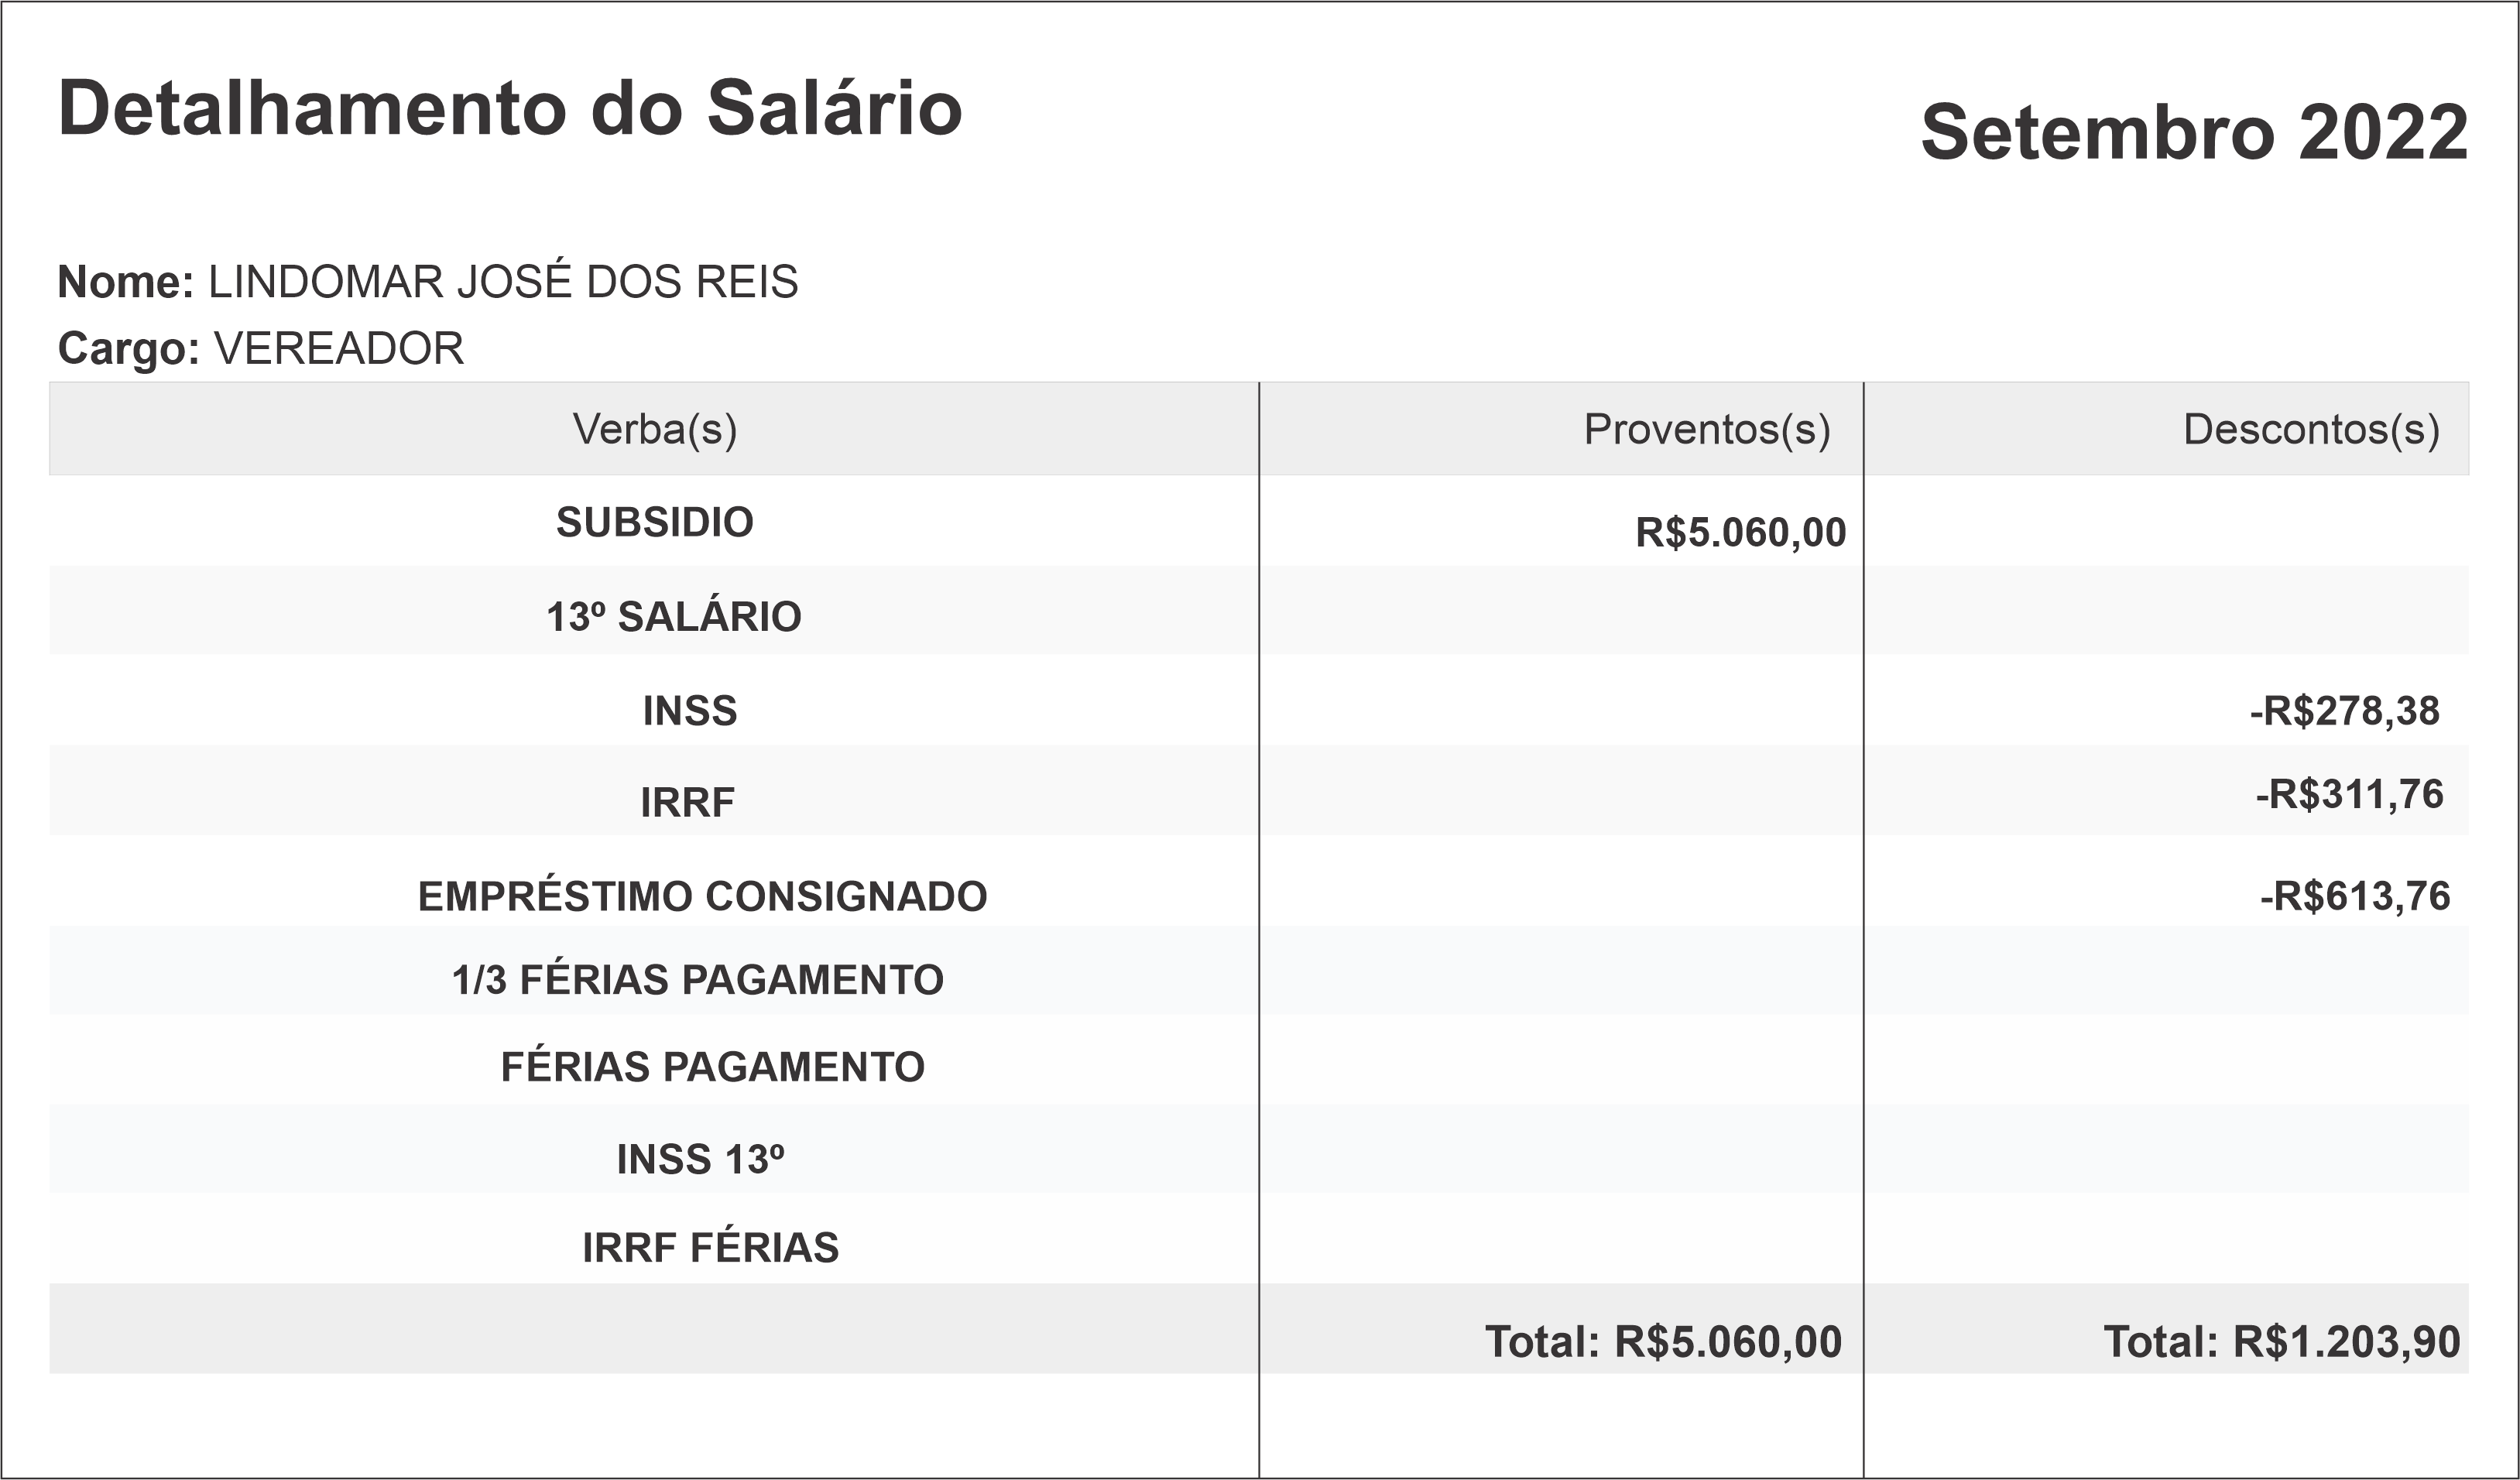Click the Proventos(s) column header
Viewport: 2520px width, 1480px height.
(1707, 429)
